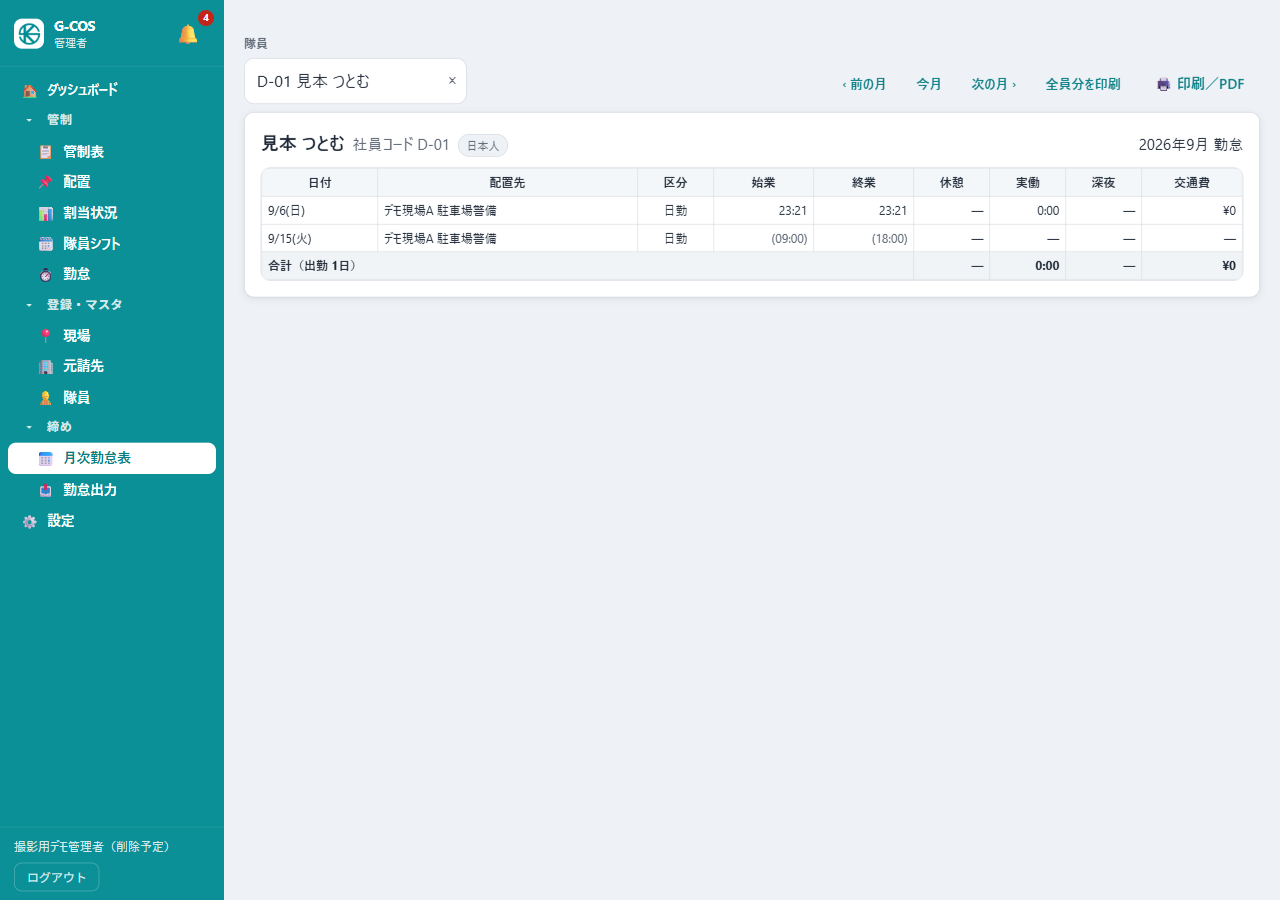Click the ログアウト button
Viewport: 1280px width, 900px height.
(x=57, y=877)
